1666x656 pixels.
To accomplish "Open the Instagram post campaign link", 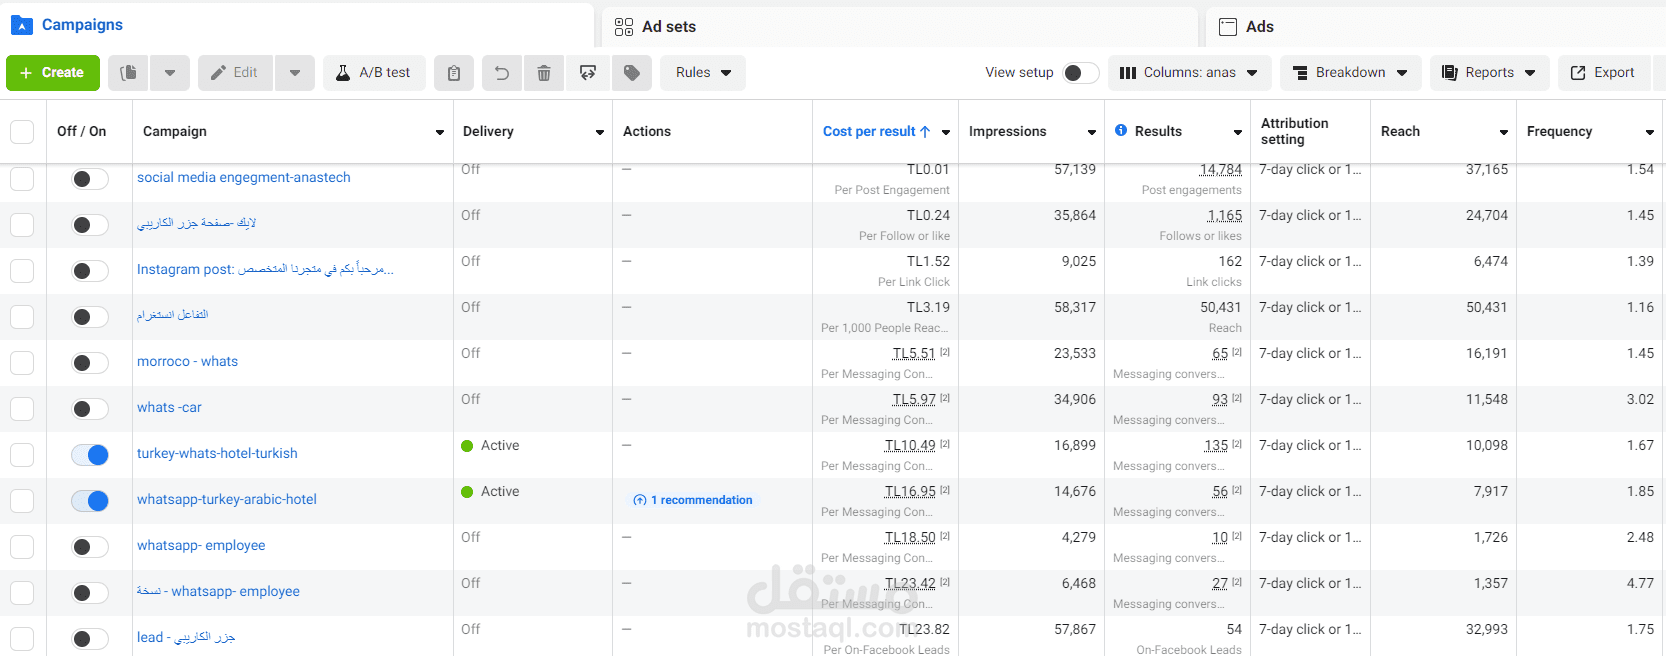I will [265, 269].
